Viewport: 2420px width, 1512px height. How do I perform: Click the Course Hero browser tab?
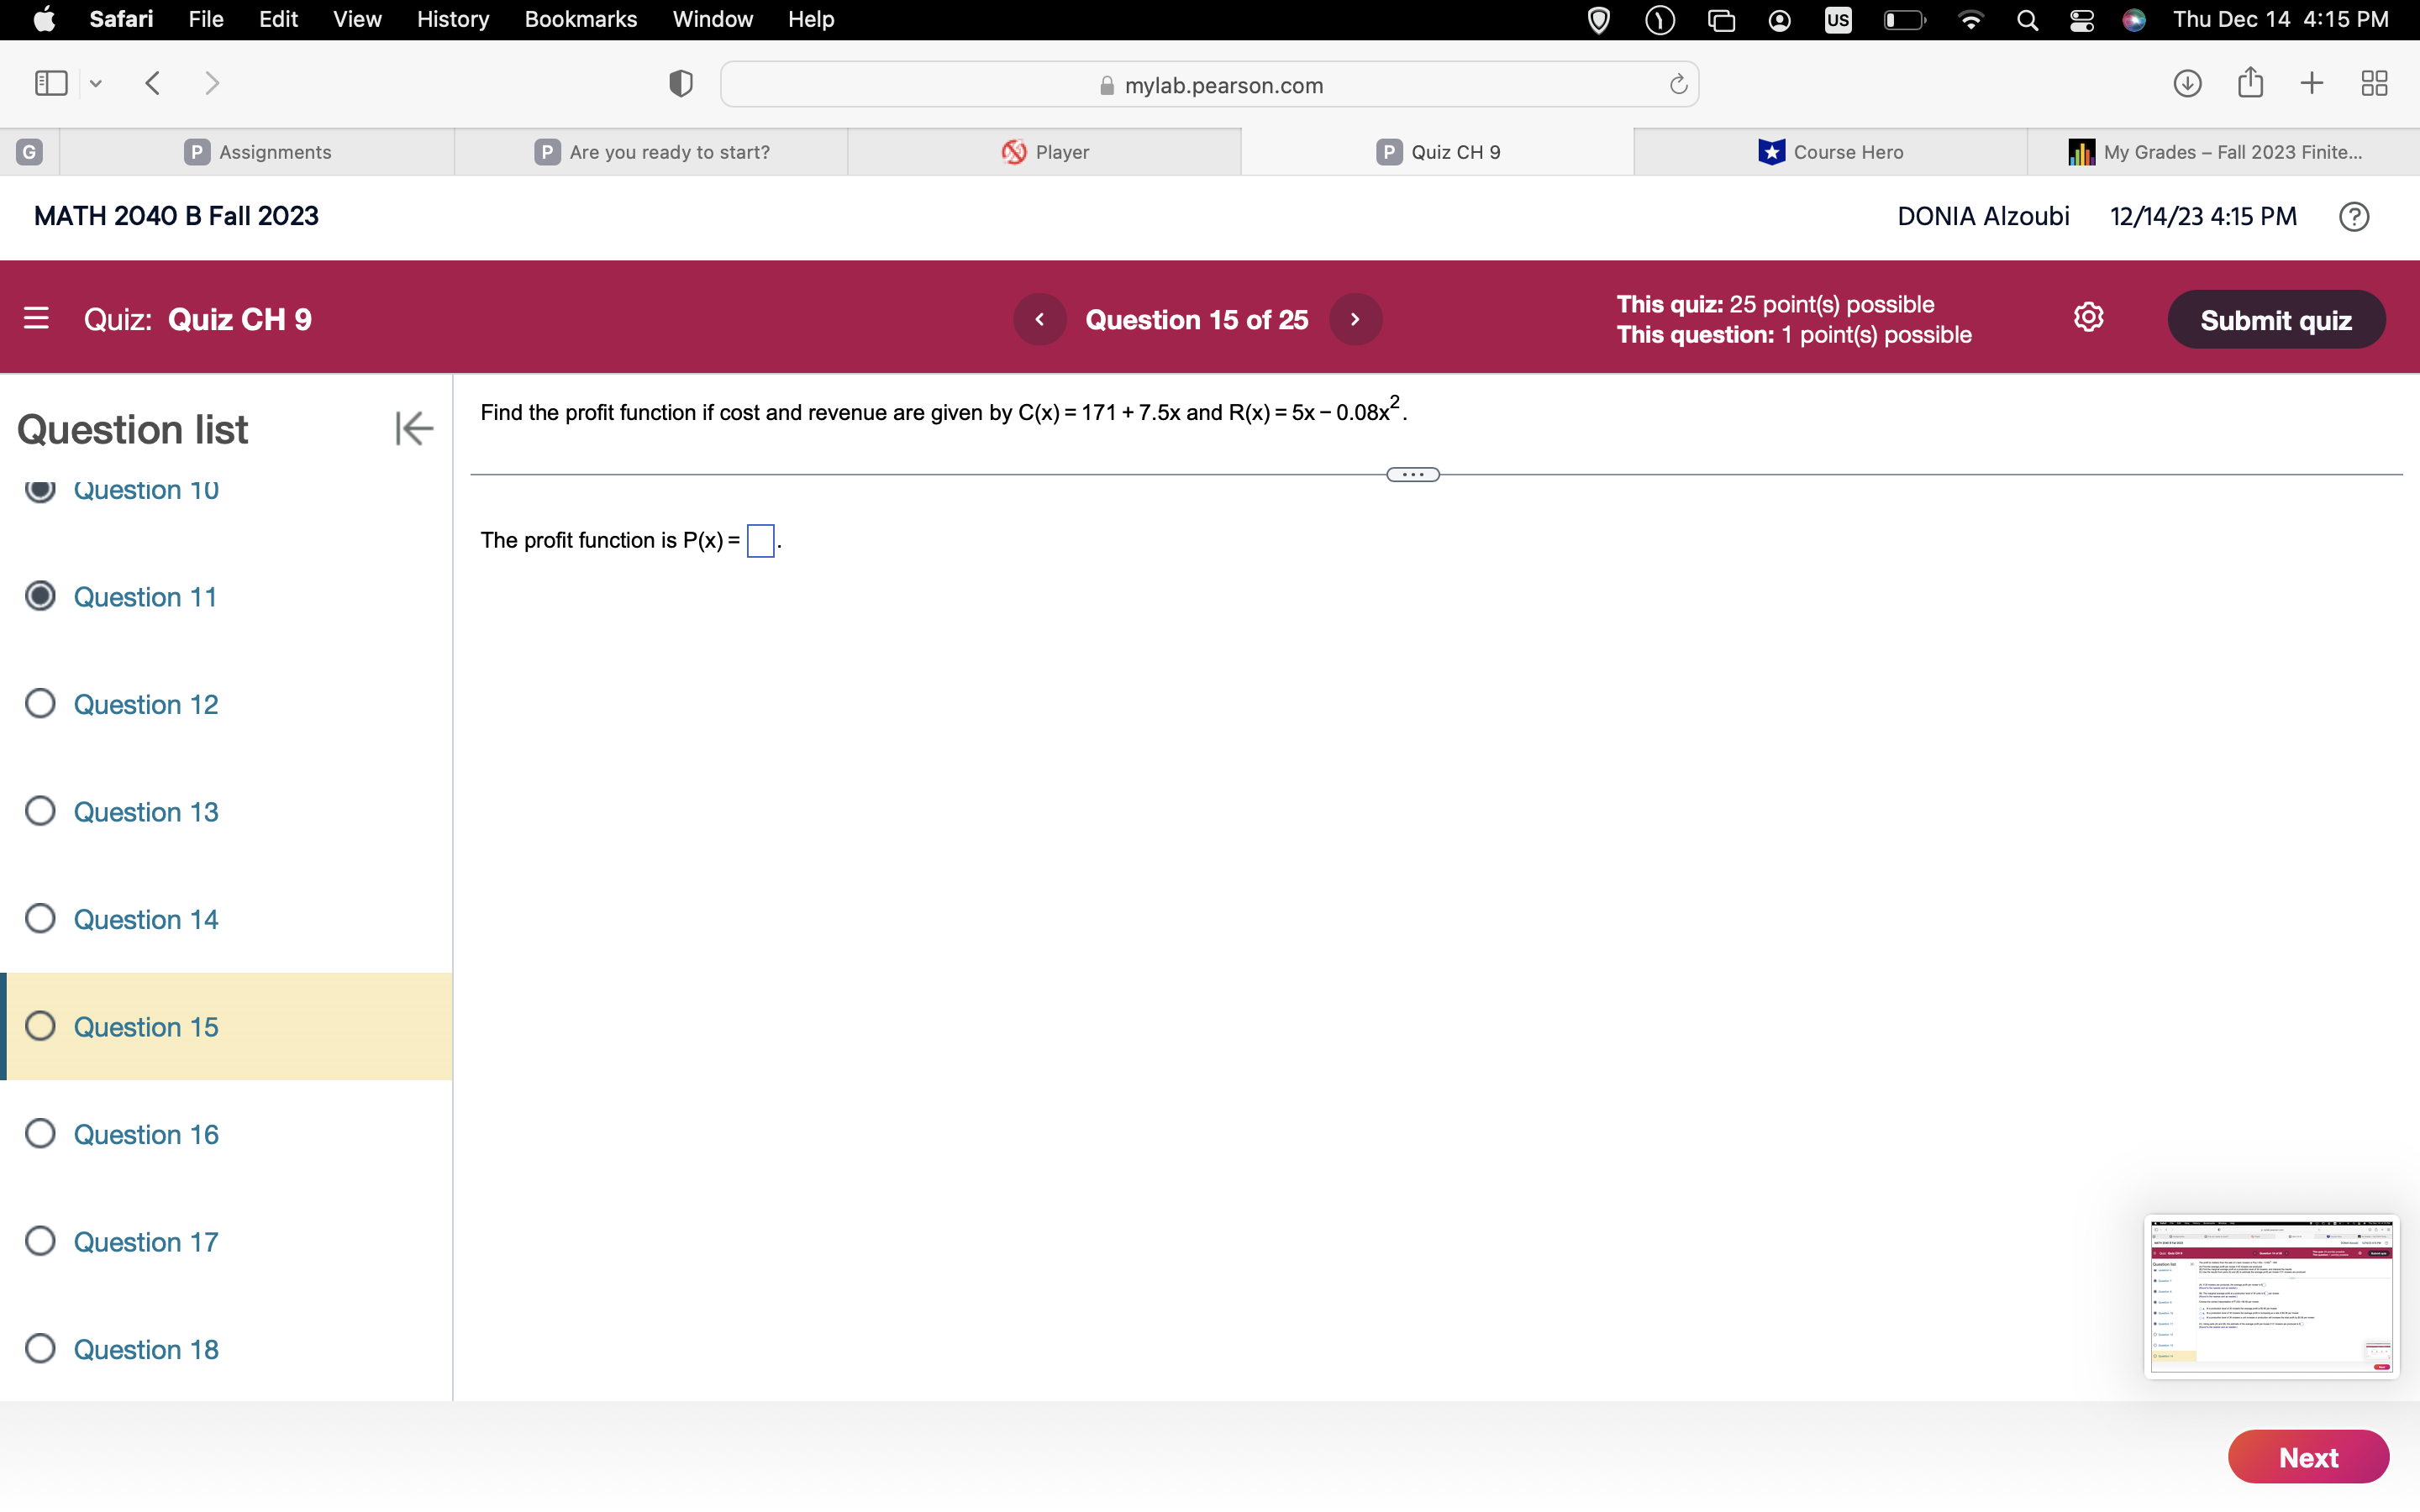1831,151
